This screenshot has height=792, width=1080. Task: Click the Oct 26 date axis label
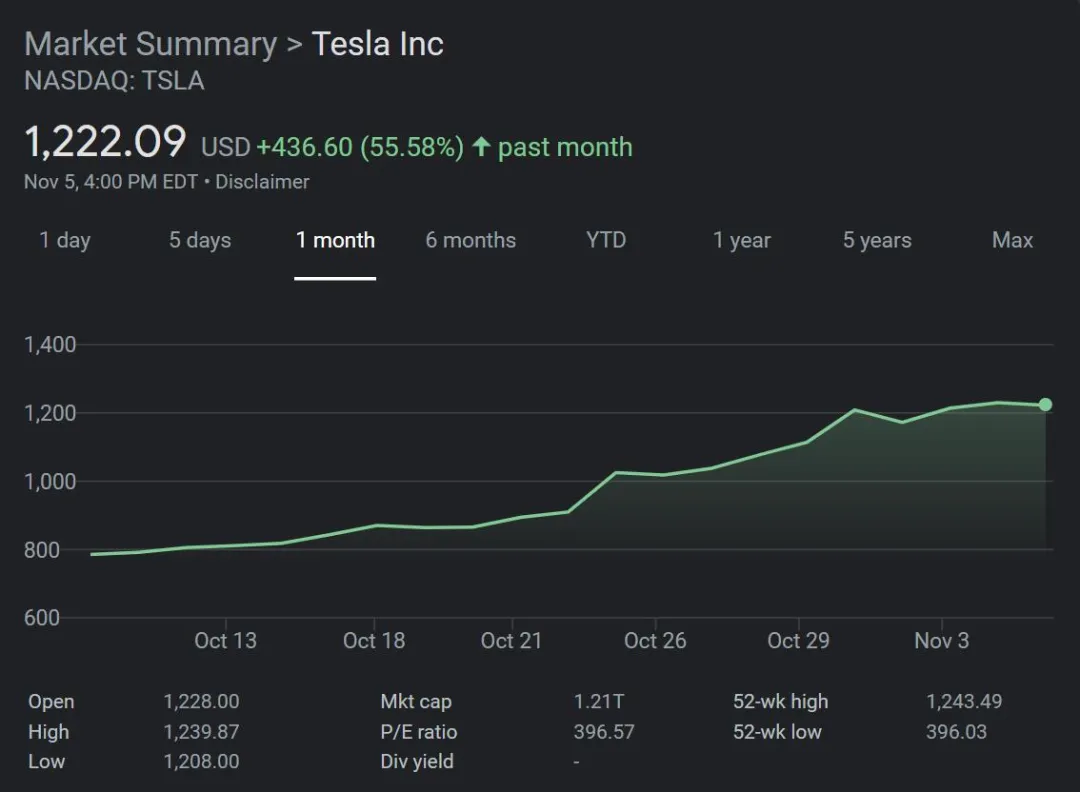tap(655, 640)
